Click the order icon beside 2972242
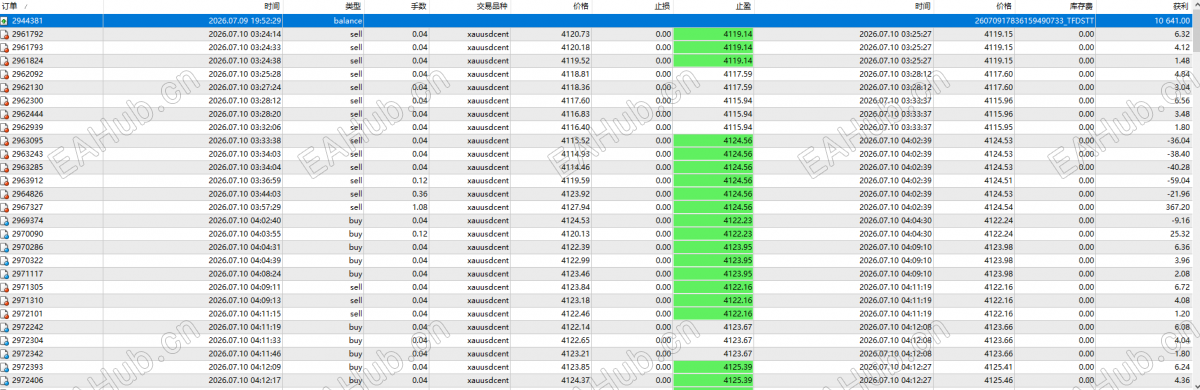 tap(5, 327)
